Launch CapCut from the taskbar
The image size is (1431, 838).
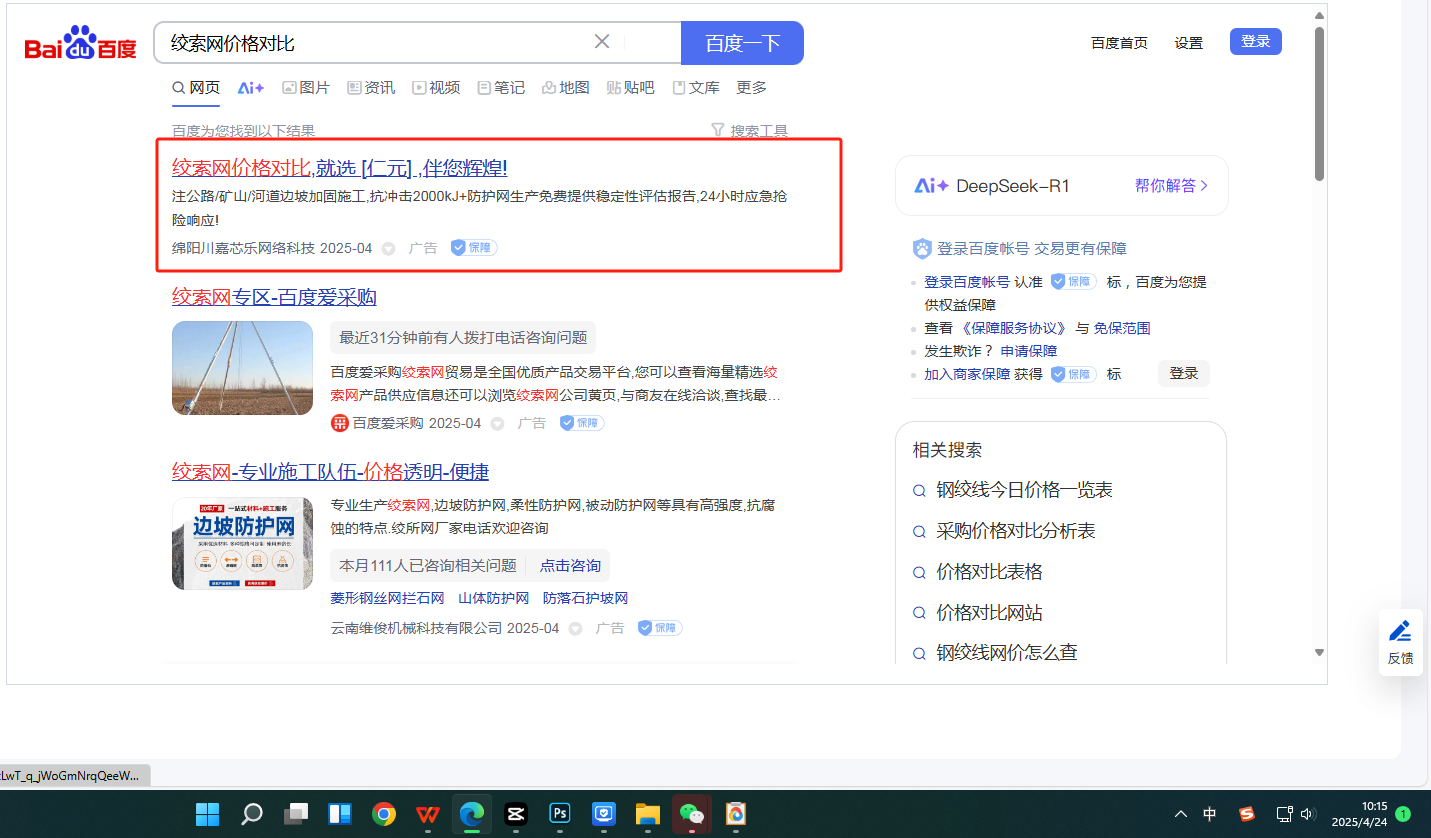[x=516, y=814]
